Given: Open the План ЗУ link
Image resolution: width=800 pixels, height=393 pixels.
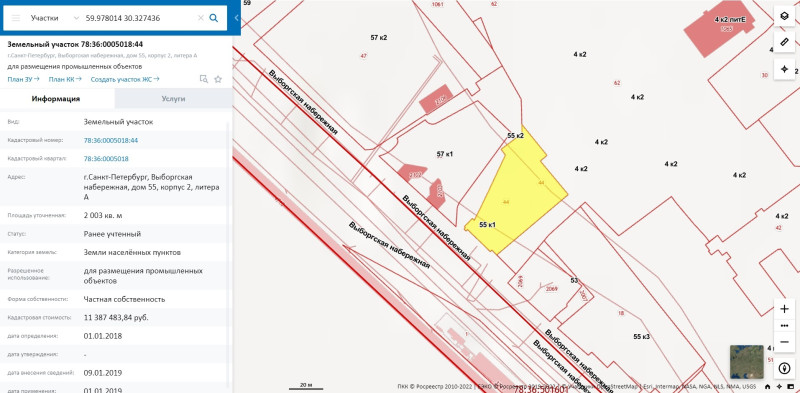Looking at the screenshot, I should coord(23,79).
